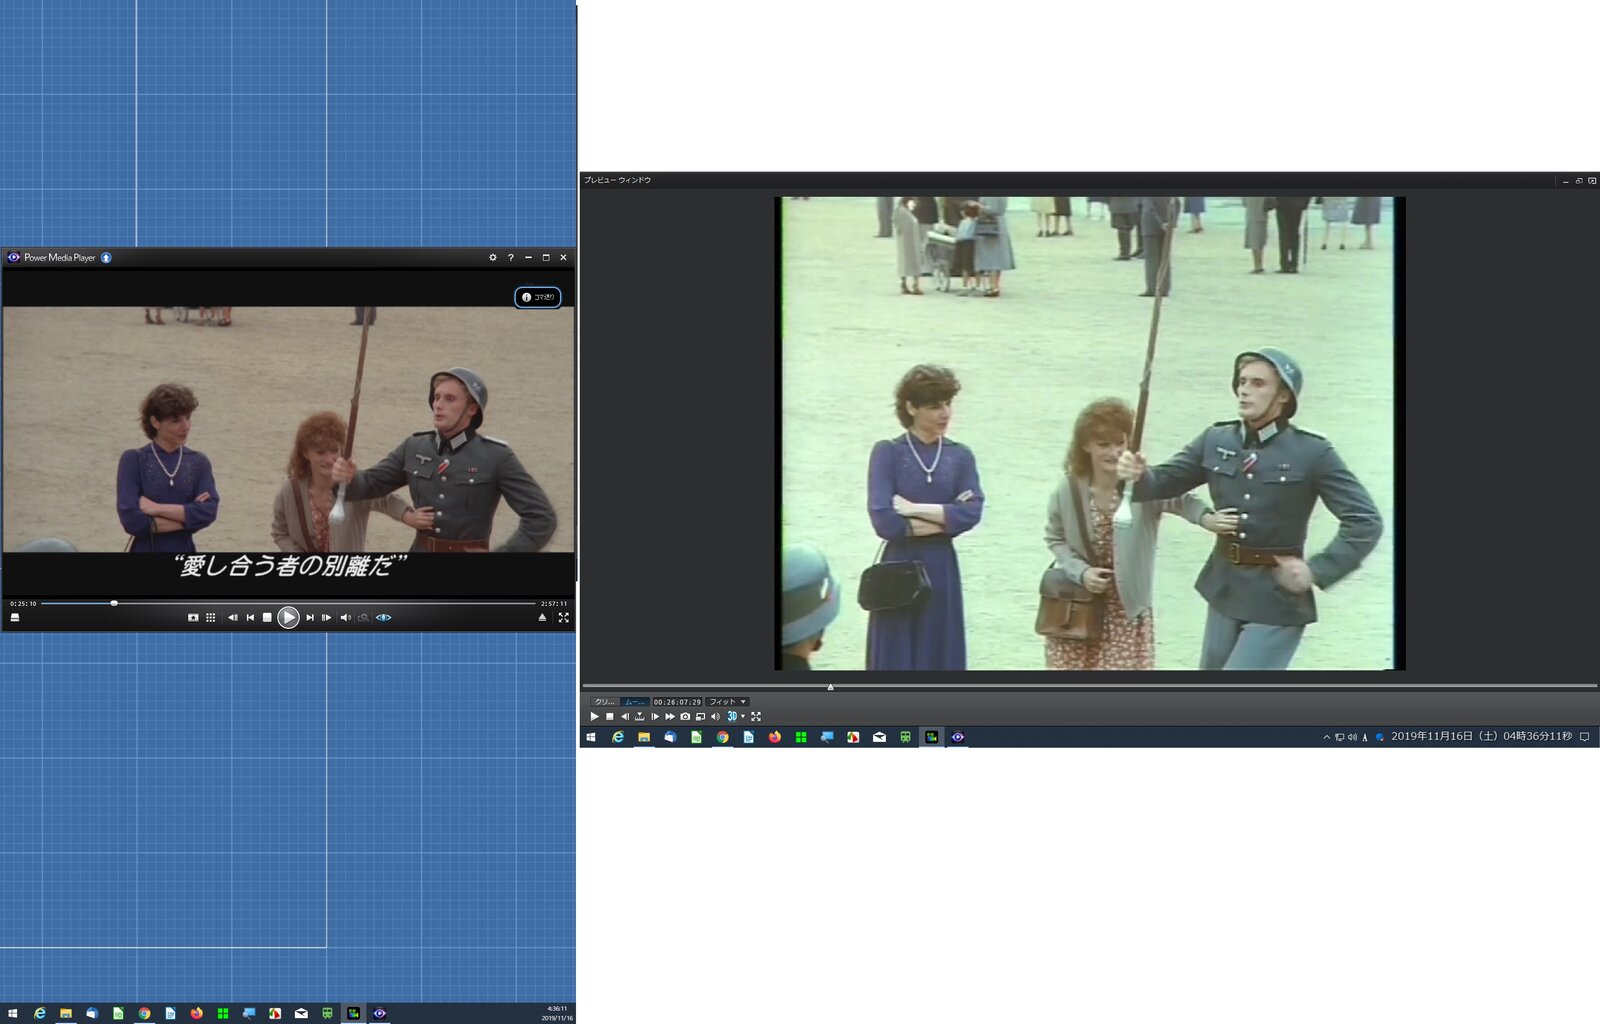
Task: Click the コマ送り info button on the video
Action: (538, 297)
